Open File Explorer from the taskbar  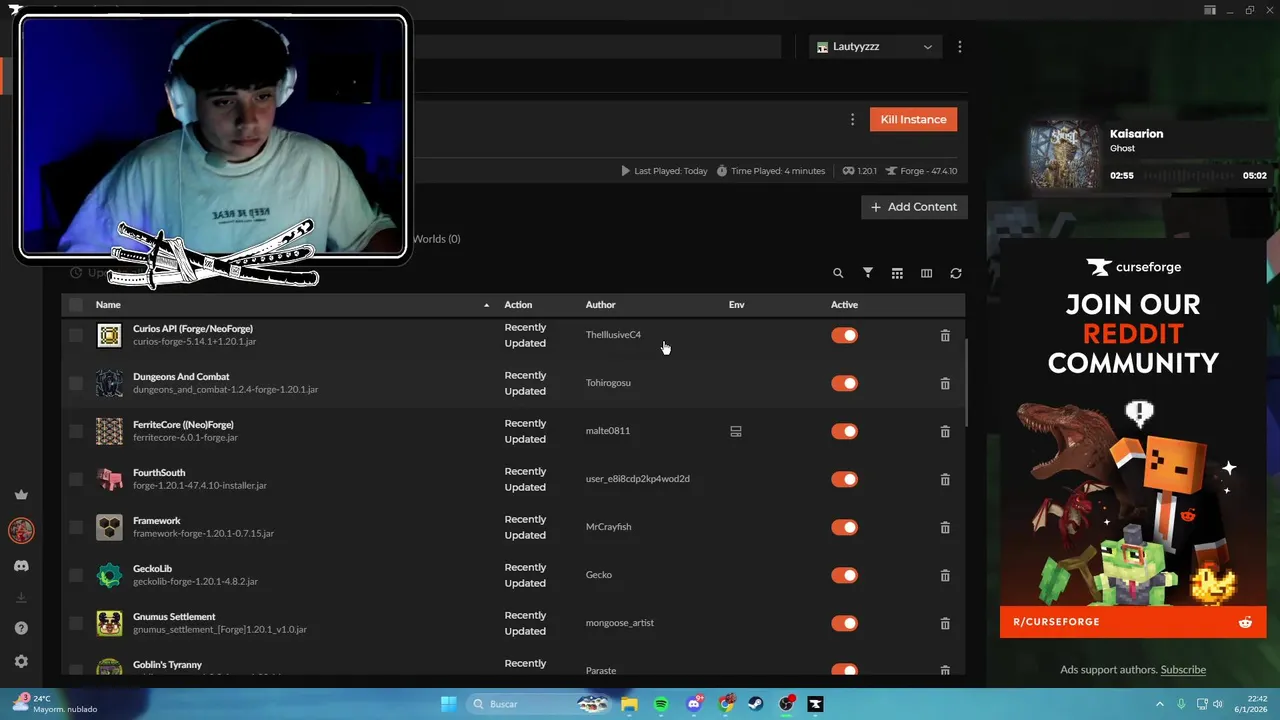pos(629,704)
